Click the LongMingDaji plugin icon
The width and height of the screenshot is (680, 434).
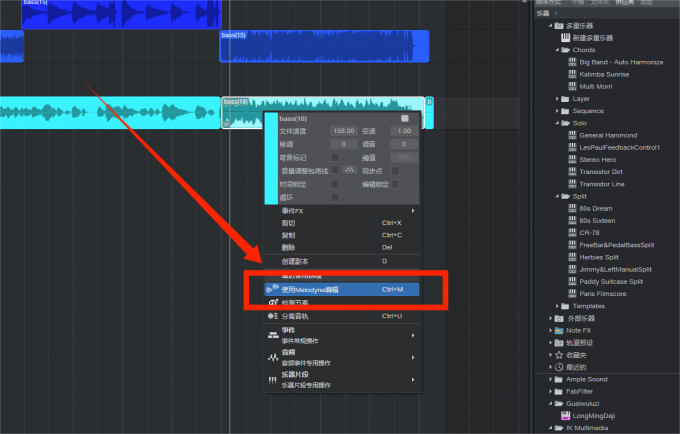566,416
